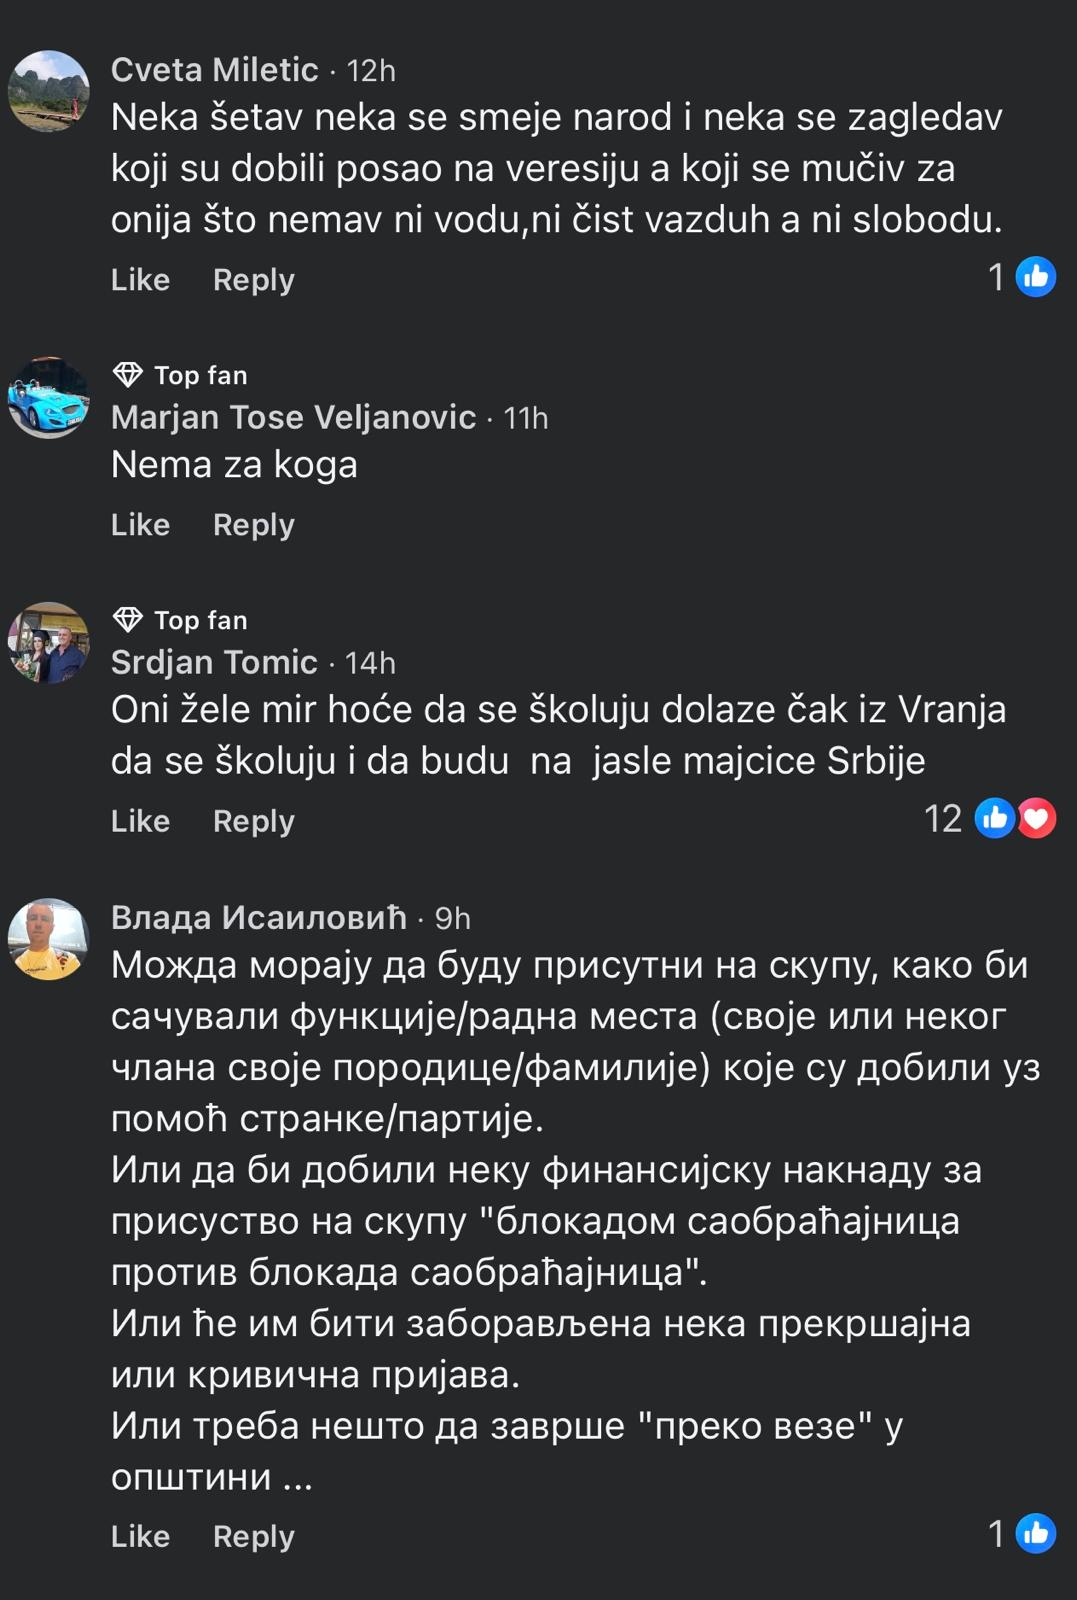Screen dimensions: 1077x1600
Task: Open the Cveta Miletic name link
Action: (214, 70)
